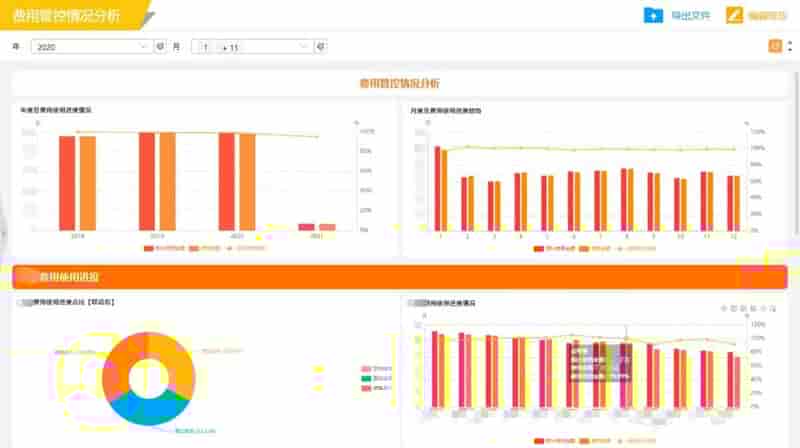800x448 pixels.
Task: Click the small icon right of month dropdown
Action: click(321, 46)
